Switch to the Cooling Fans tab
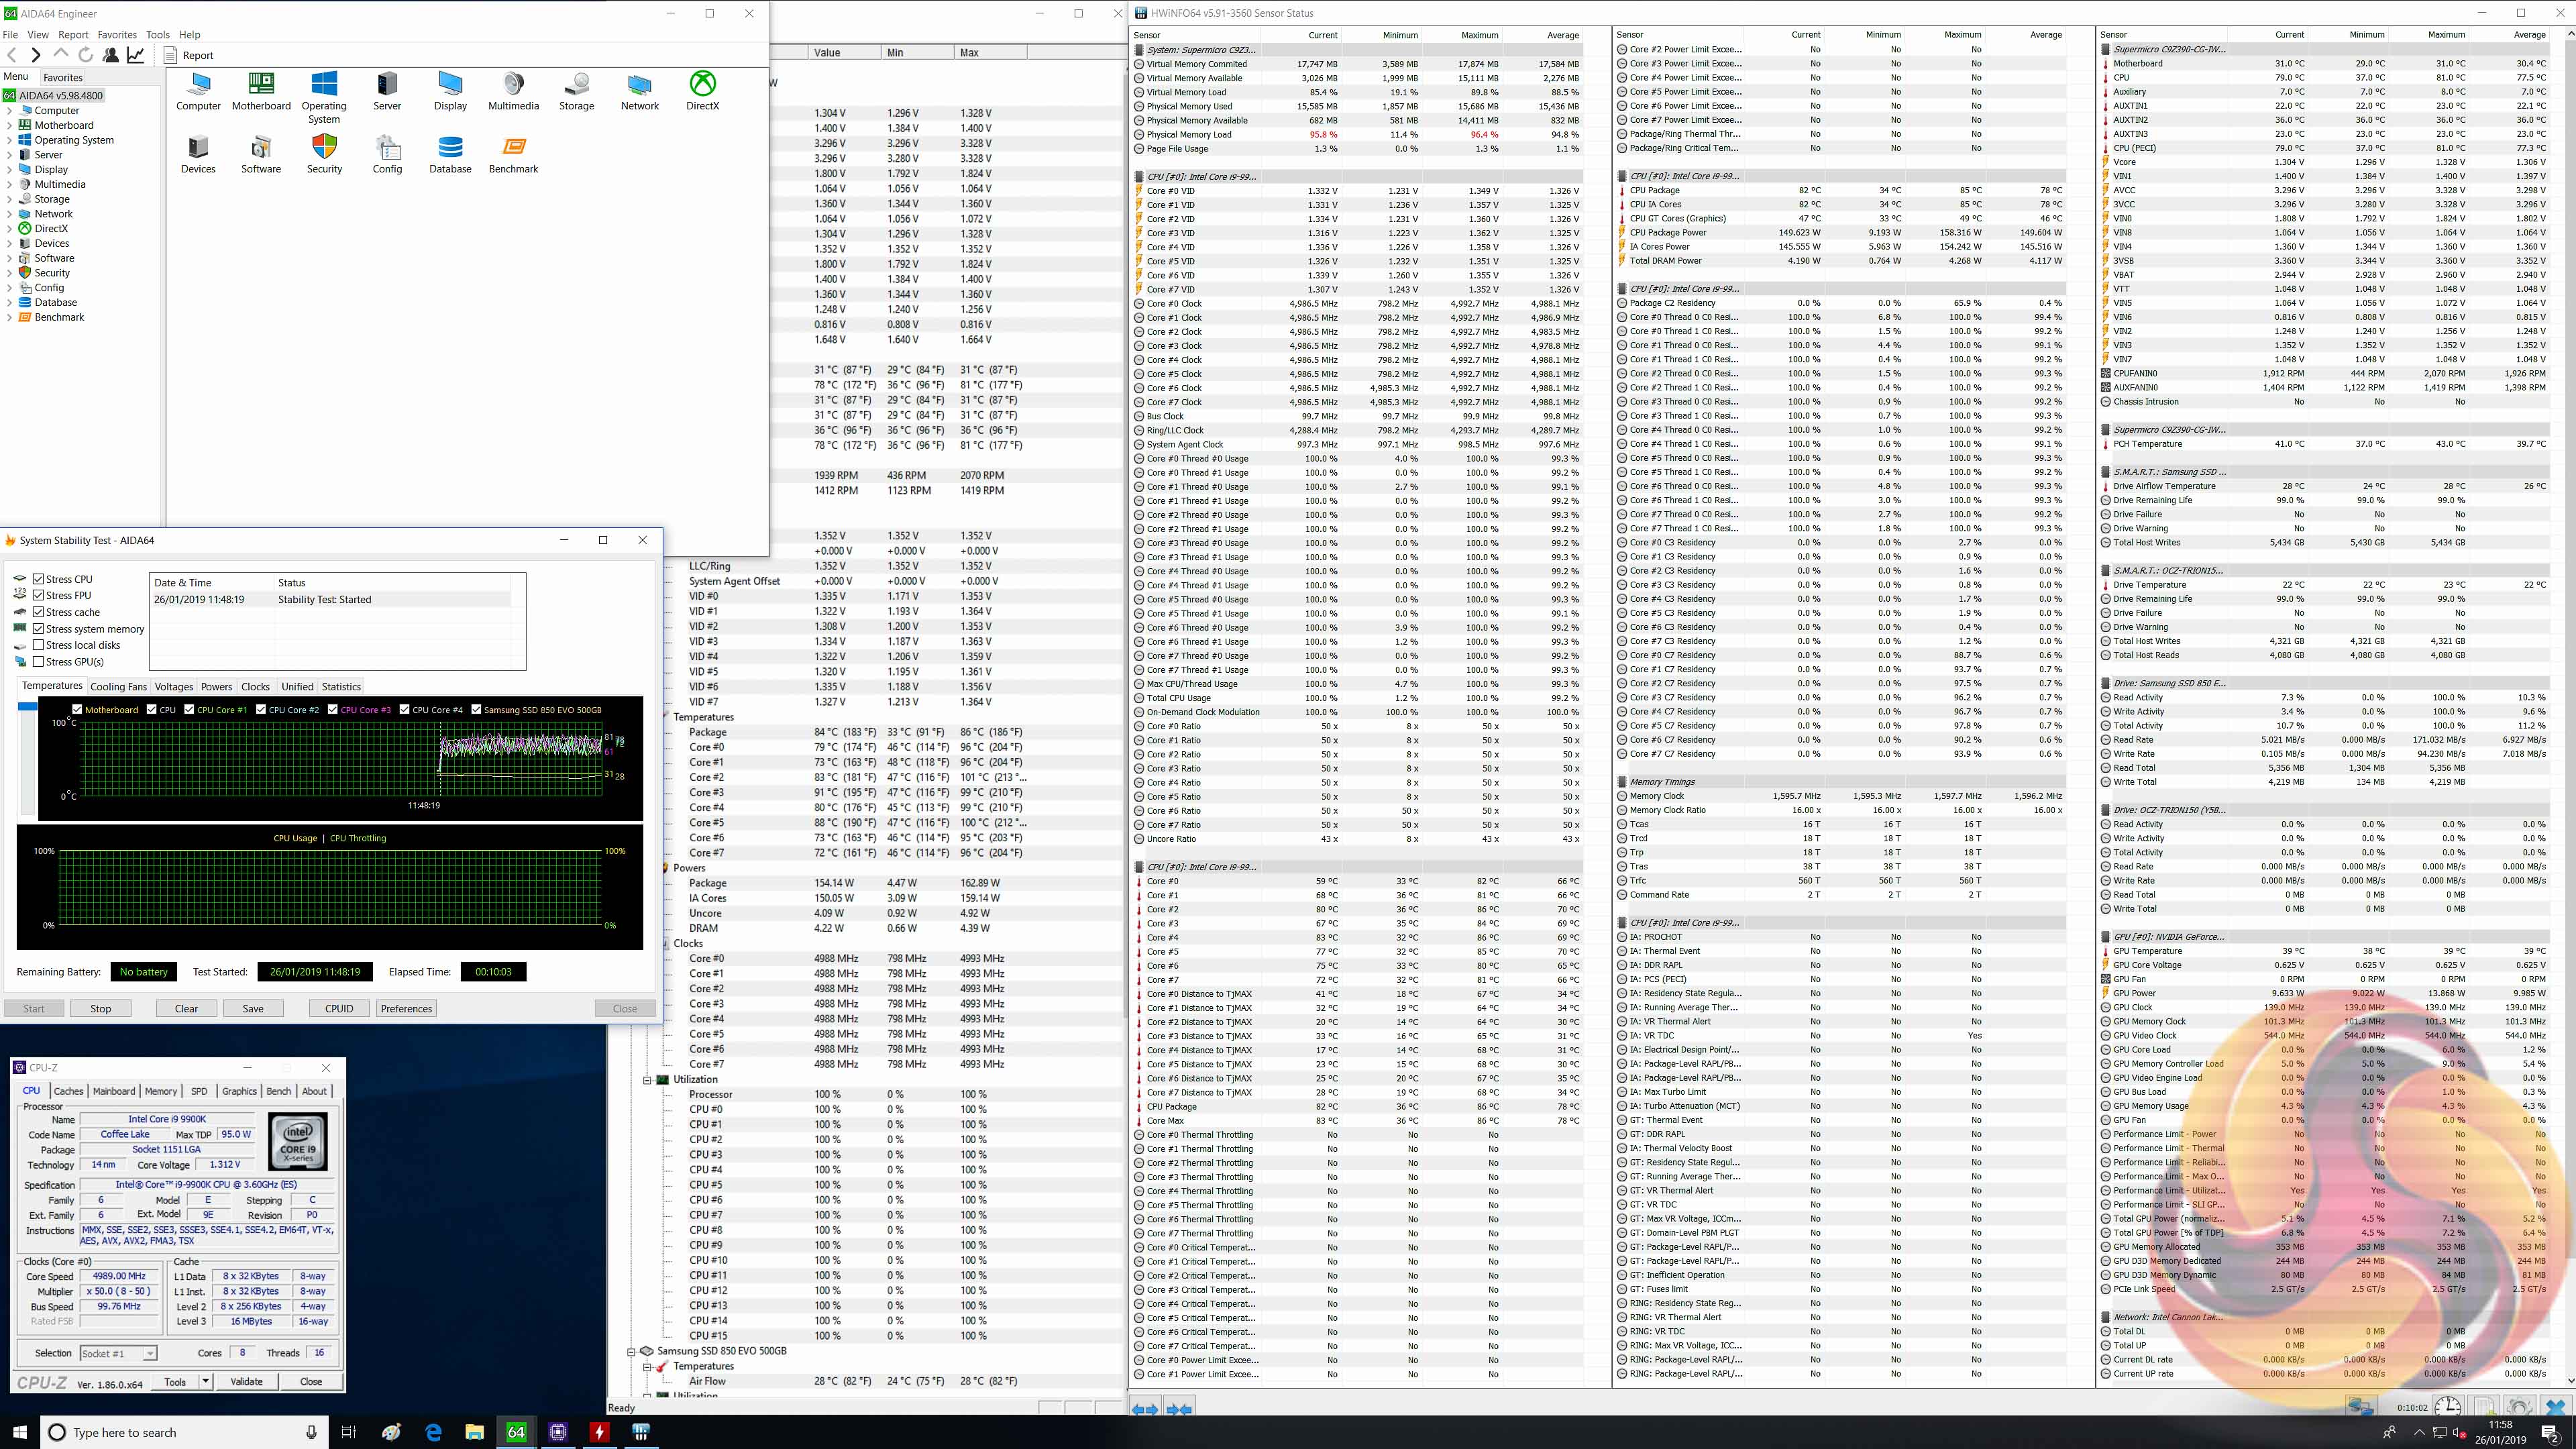Screen dimensions: 2576x1449 (x=118, y=686)
